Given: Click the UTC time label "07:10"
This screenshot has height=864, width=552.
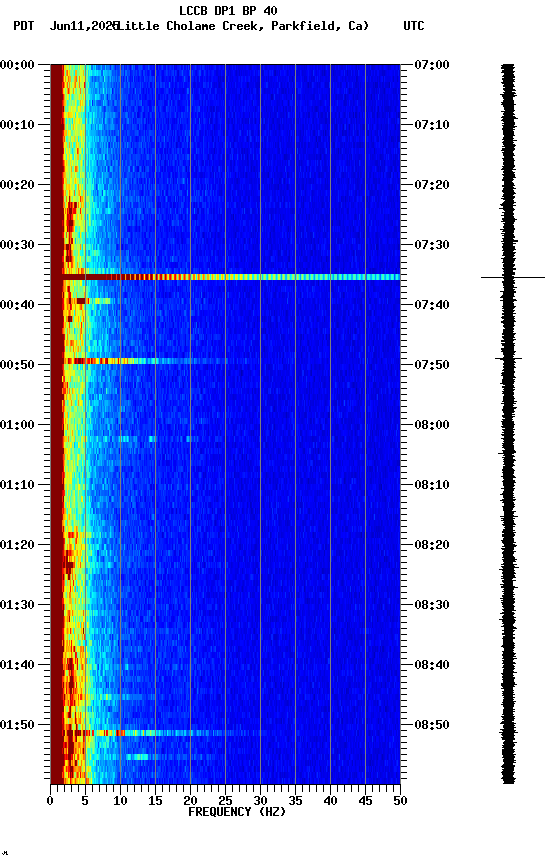Looking at the screenshot, I should (432, 125).
